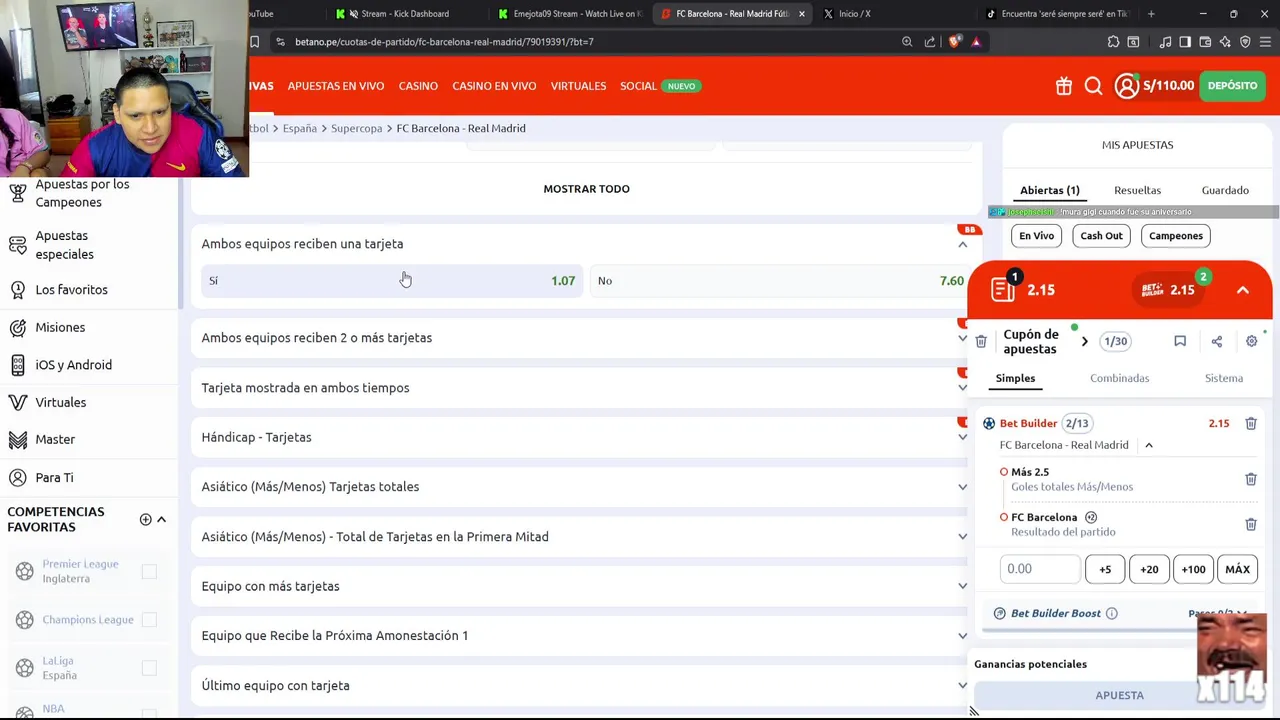Open the zoom magnifier icon in address bar

907,42
